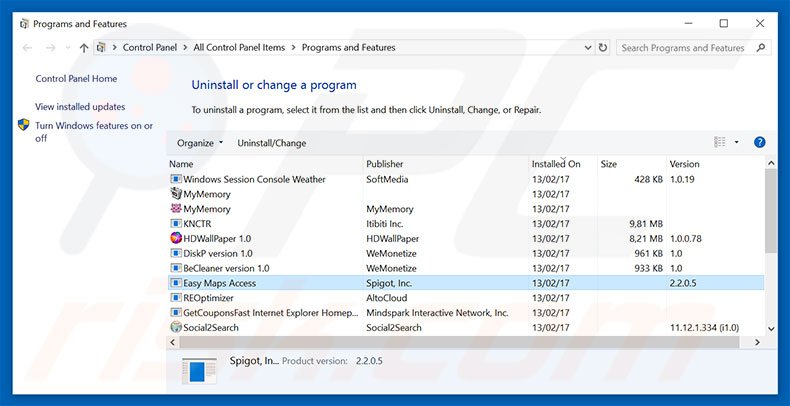
Task: Click the Back navigation arrow
Action: pos(27,48)
